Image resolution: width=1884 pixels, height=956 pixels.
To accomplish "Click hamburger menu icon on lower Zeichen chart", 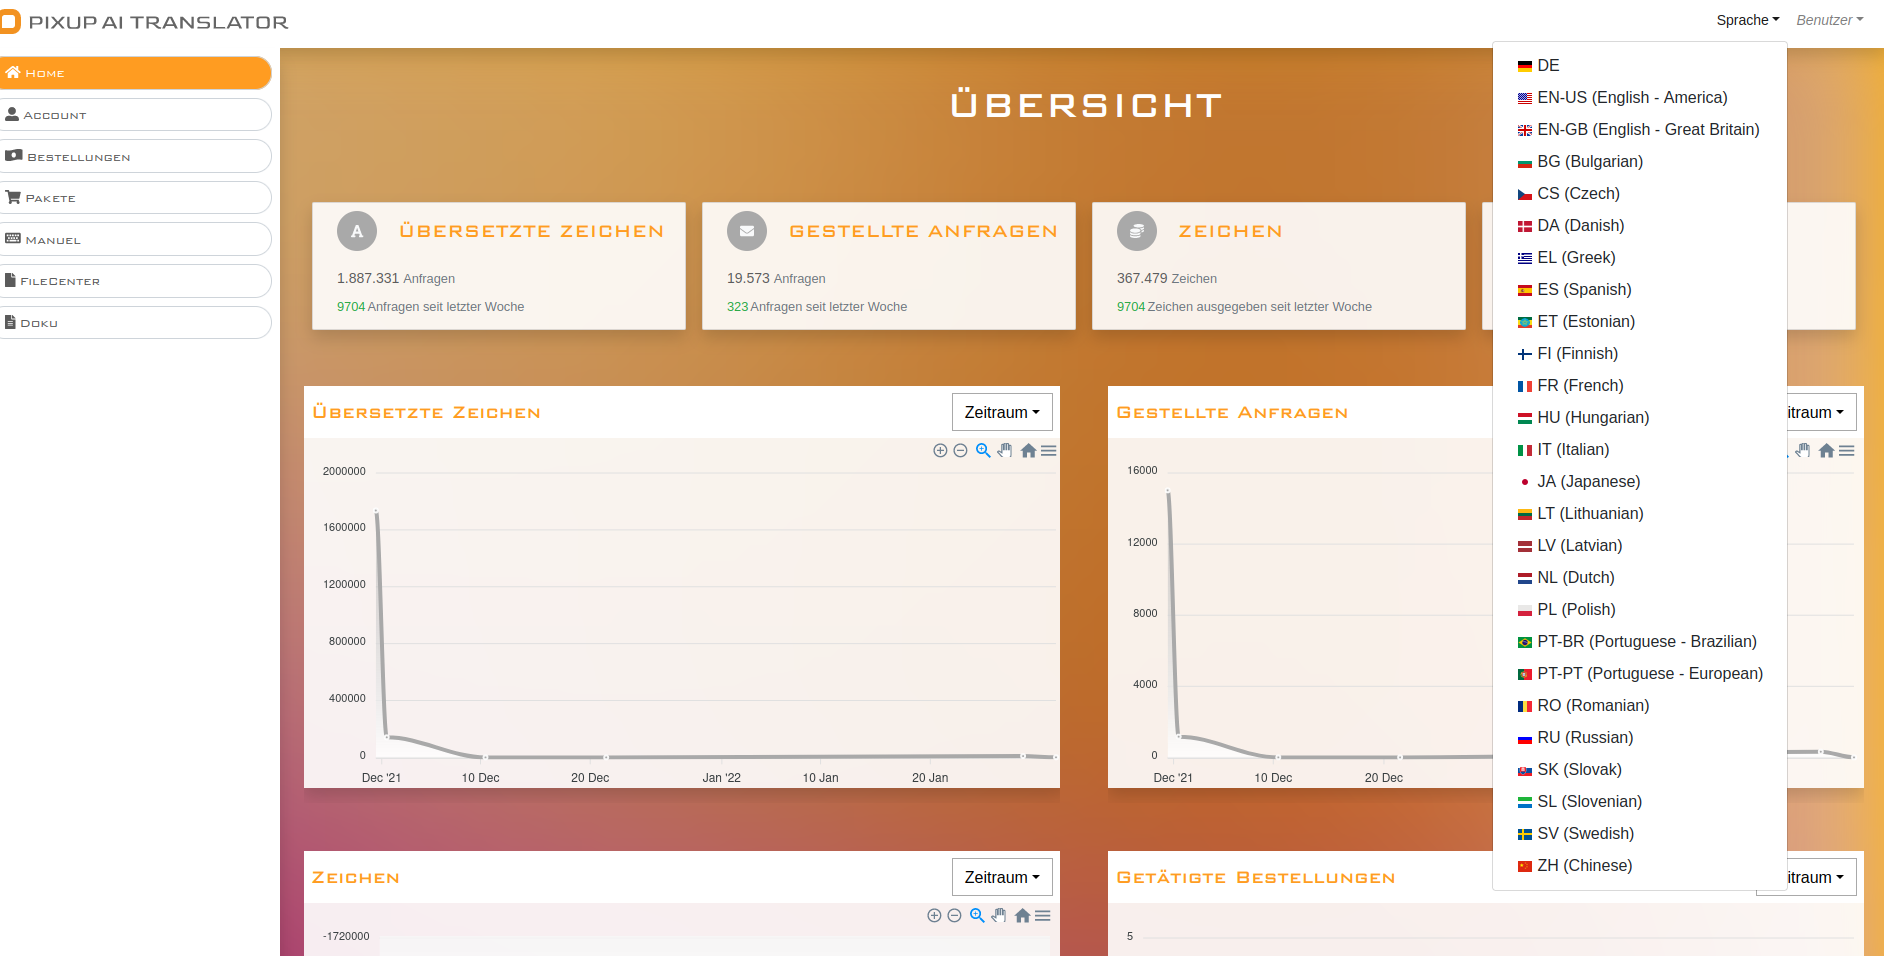I will pyautogui.click(x=1042, y=916).
